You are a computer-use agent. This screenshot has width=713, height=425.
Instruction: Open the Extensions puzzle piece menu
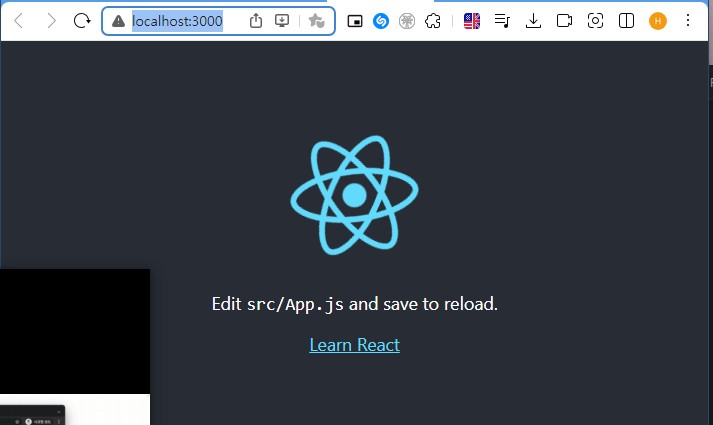pos(433,21)
